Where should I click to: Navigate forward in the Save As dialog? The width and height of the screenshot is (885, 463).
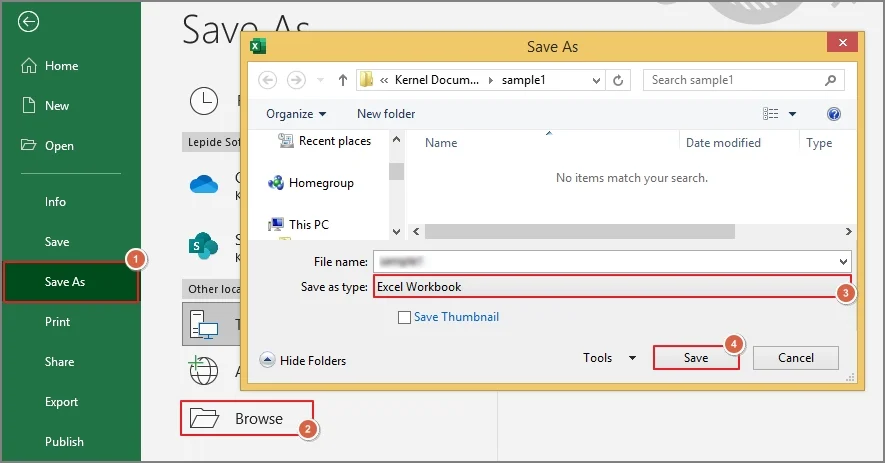click(296, 80)
